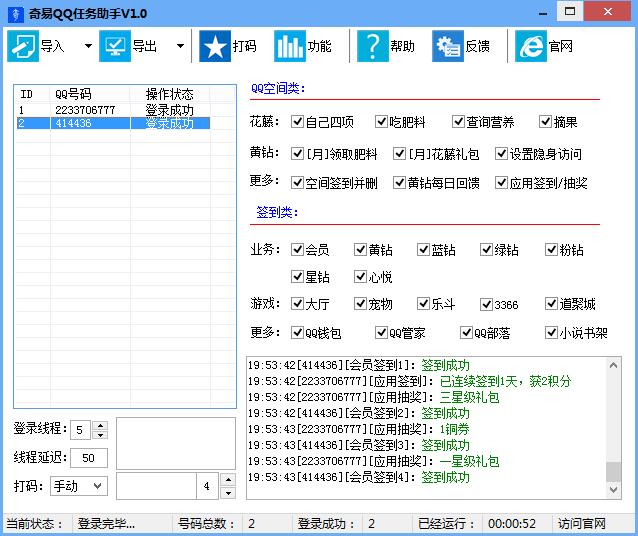Uncheck 星钻 checkbox

click(x=297, y=277)
